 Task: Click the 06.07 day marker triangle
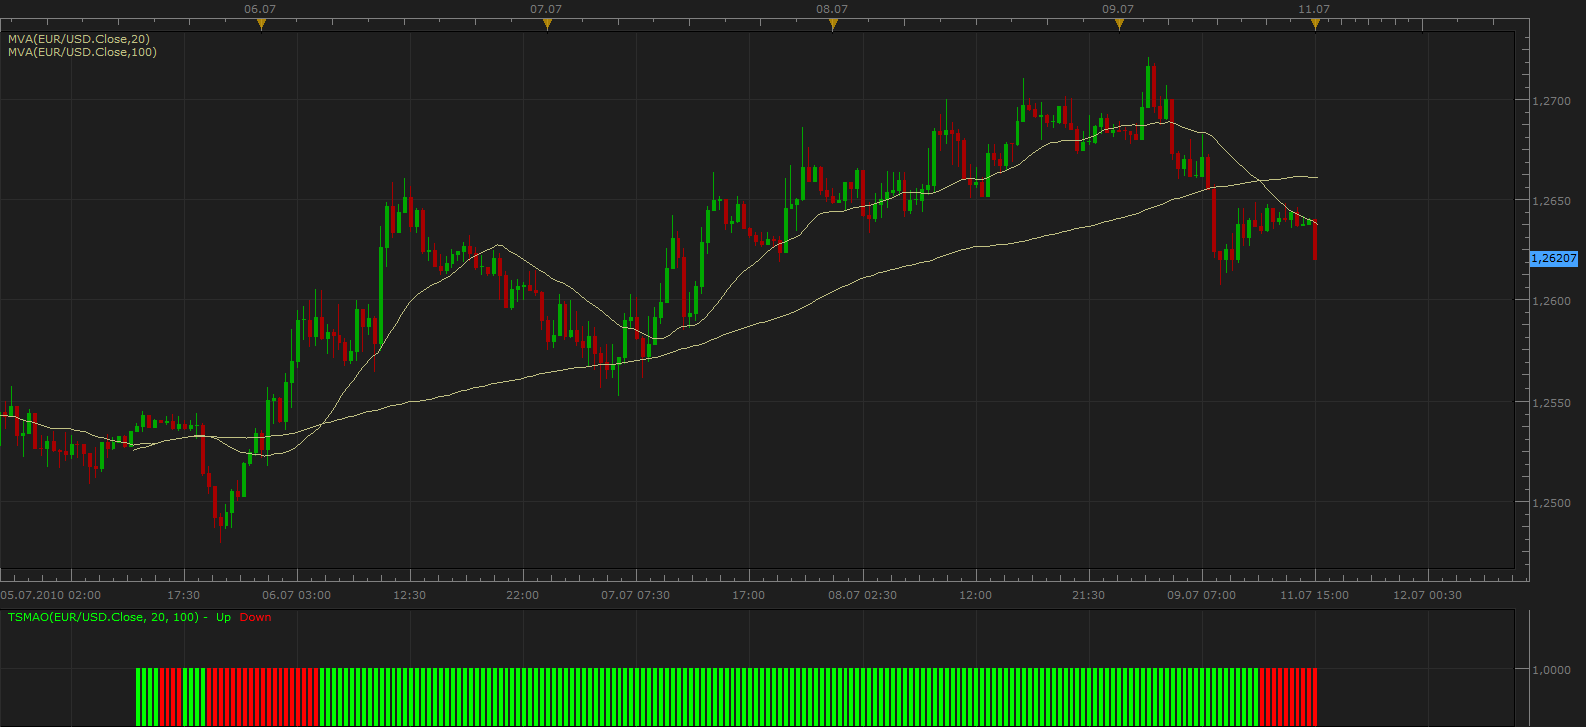click(x=261, y=25)
